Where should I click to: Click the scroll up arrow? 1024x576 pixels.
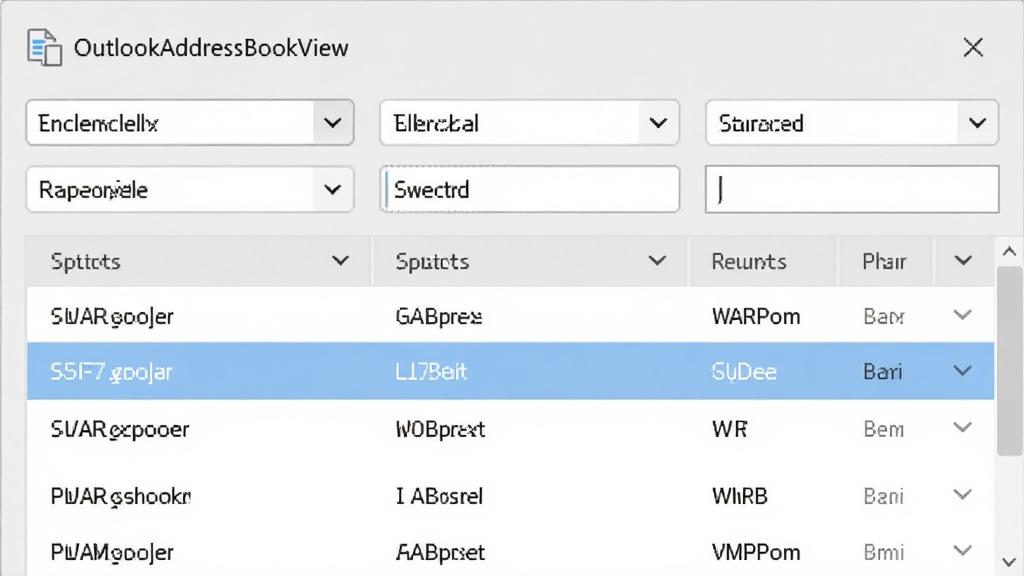point(1010,252)
